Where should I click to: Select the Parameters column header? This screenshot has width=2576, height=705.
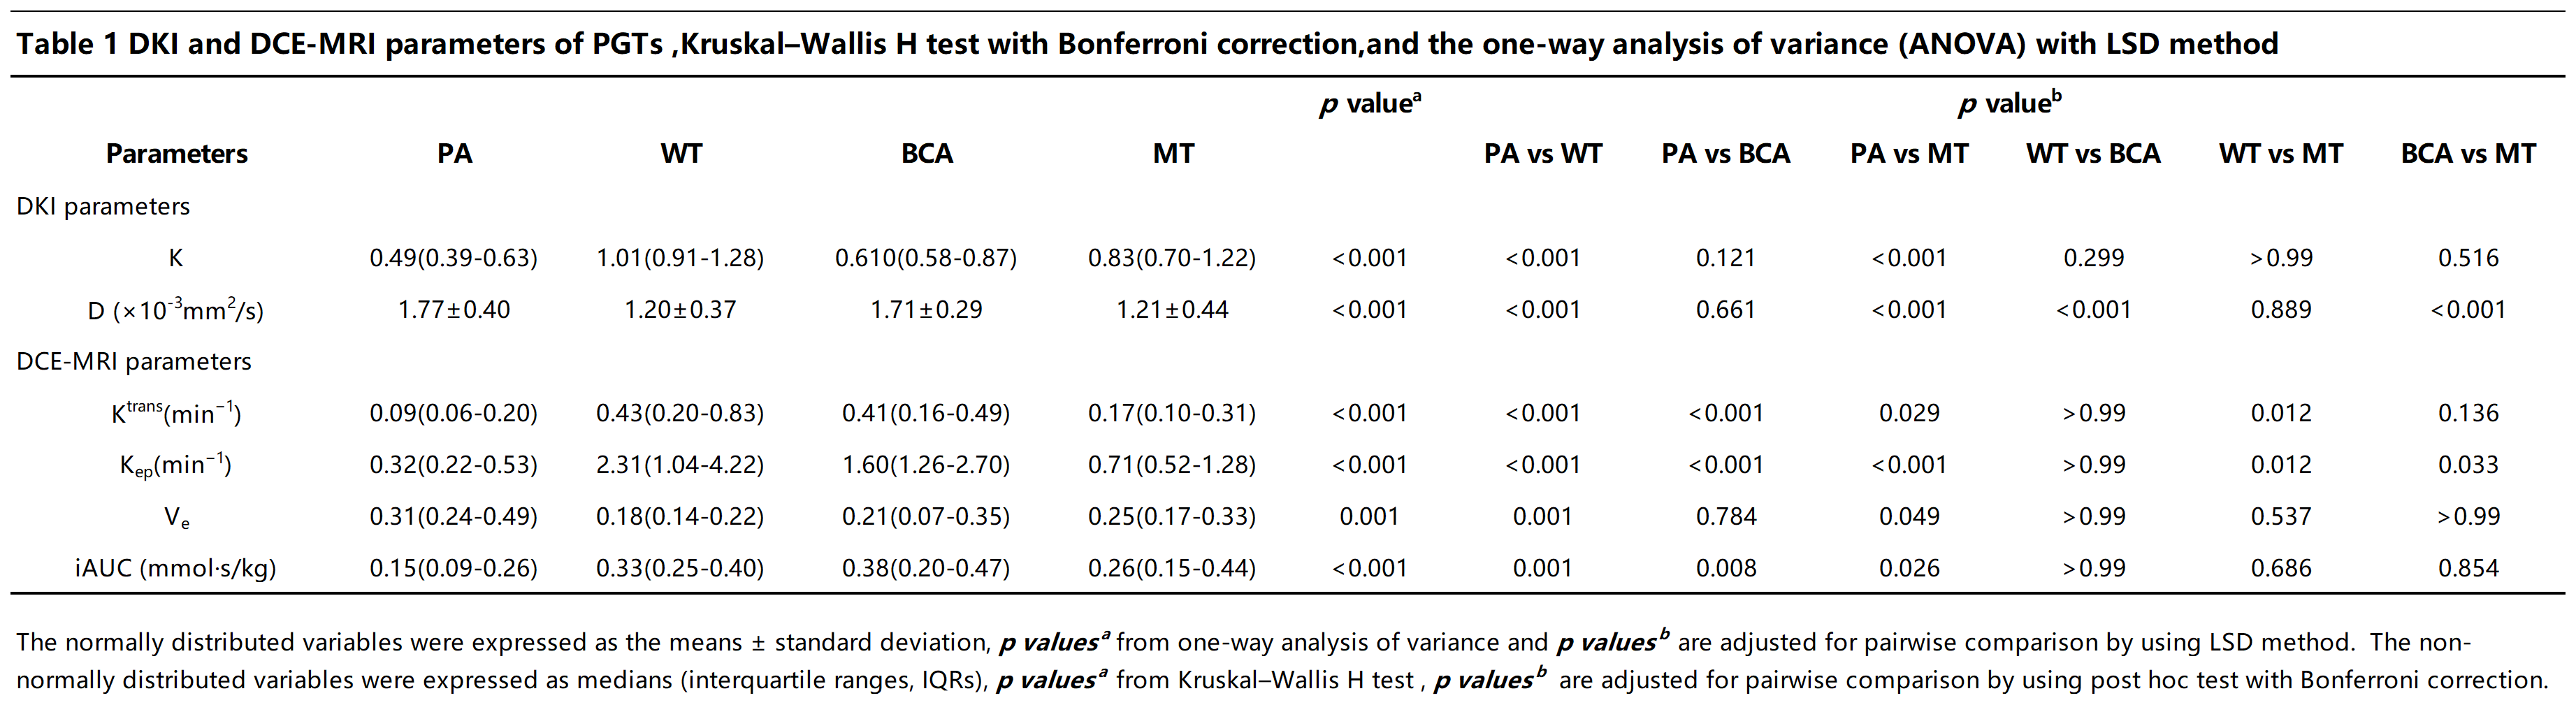[x=177, y=154]
